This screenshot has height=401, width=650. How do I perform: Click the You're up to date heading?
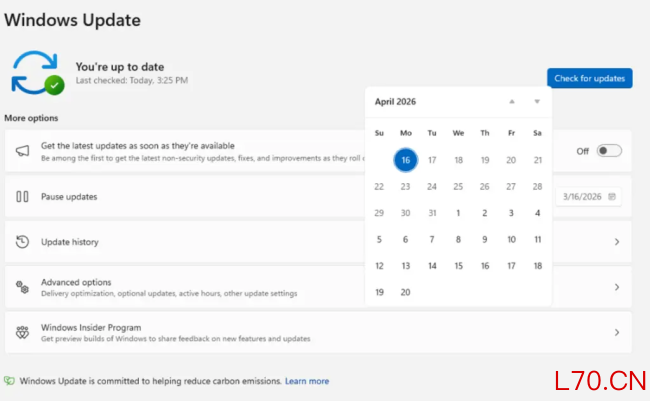120,67
